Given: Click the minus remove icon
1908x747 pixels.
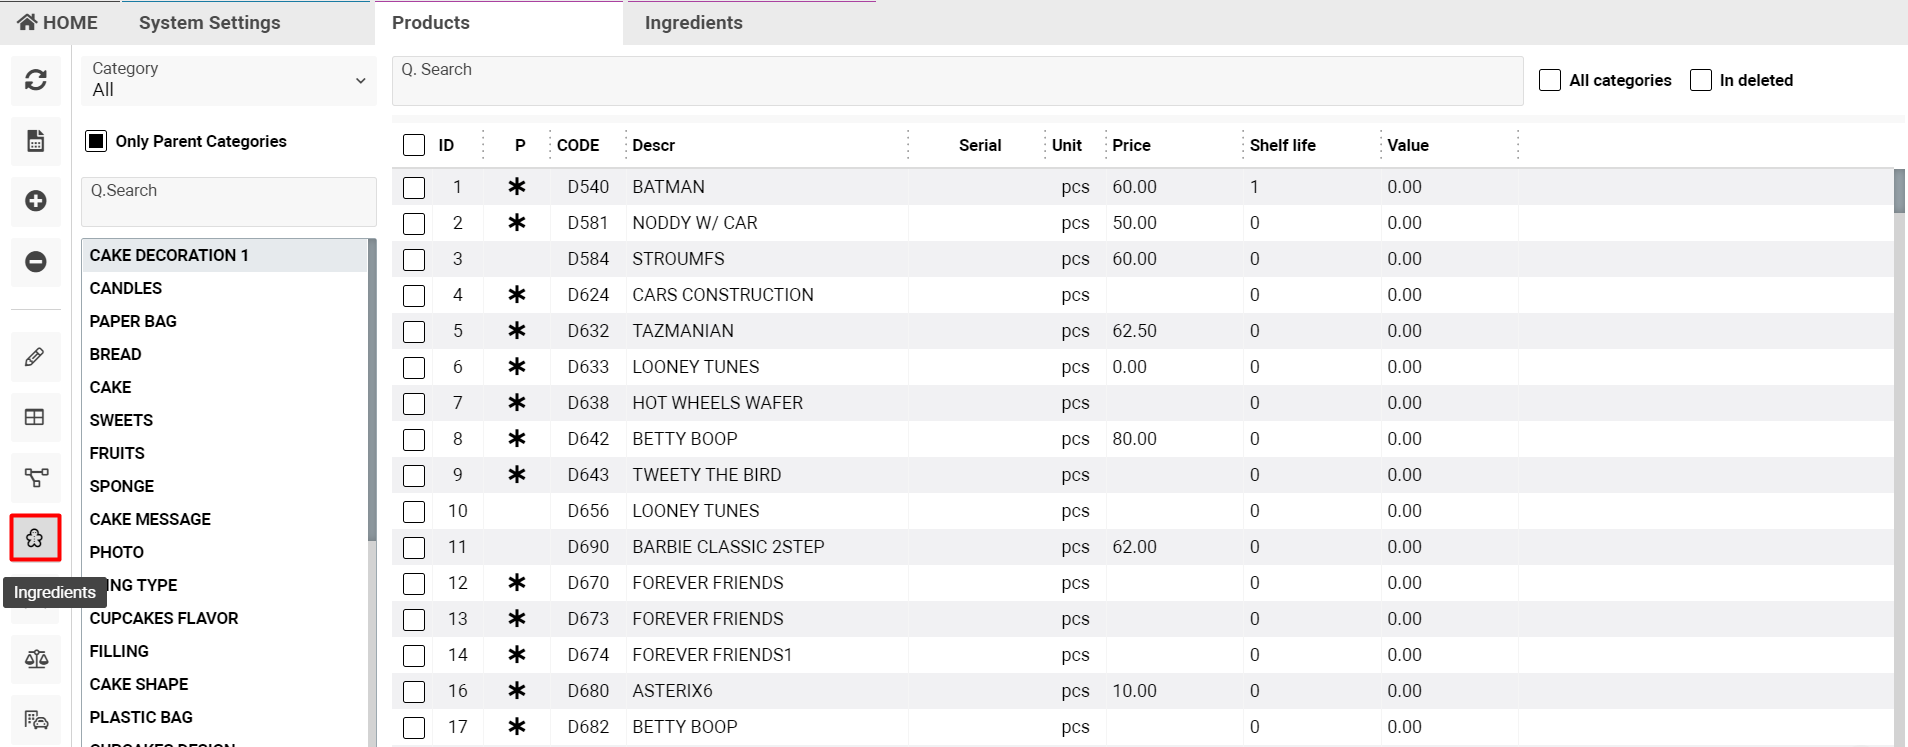Looking at the screenshot, I should point(36,262).
